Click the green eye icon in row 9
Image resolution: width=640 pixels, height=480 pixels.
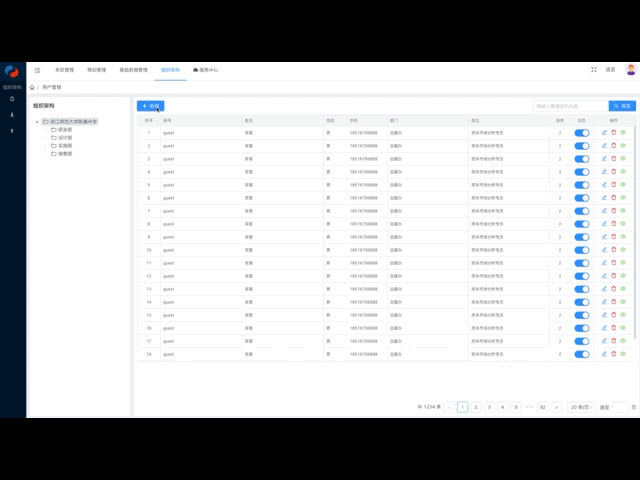click(x=623, y=237)
